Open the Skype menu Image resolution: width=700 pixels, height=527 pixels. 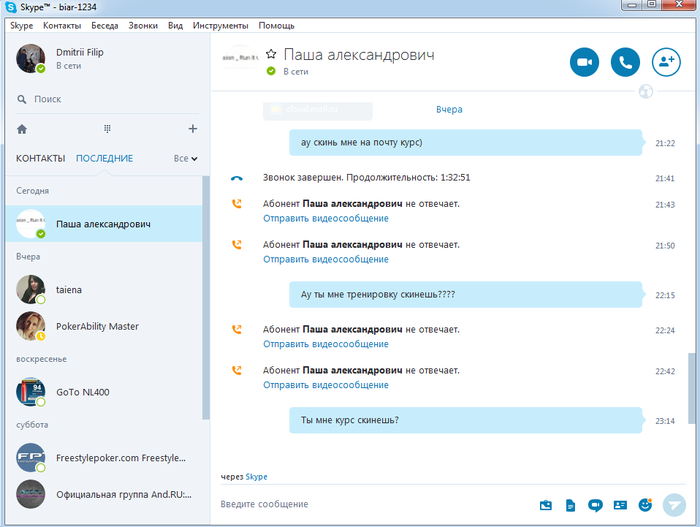(21, 25)
